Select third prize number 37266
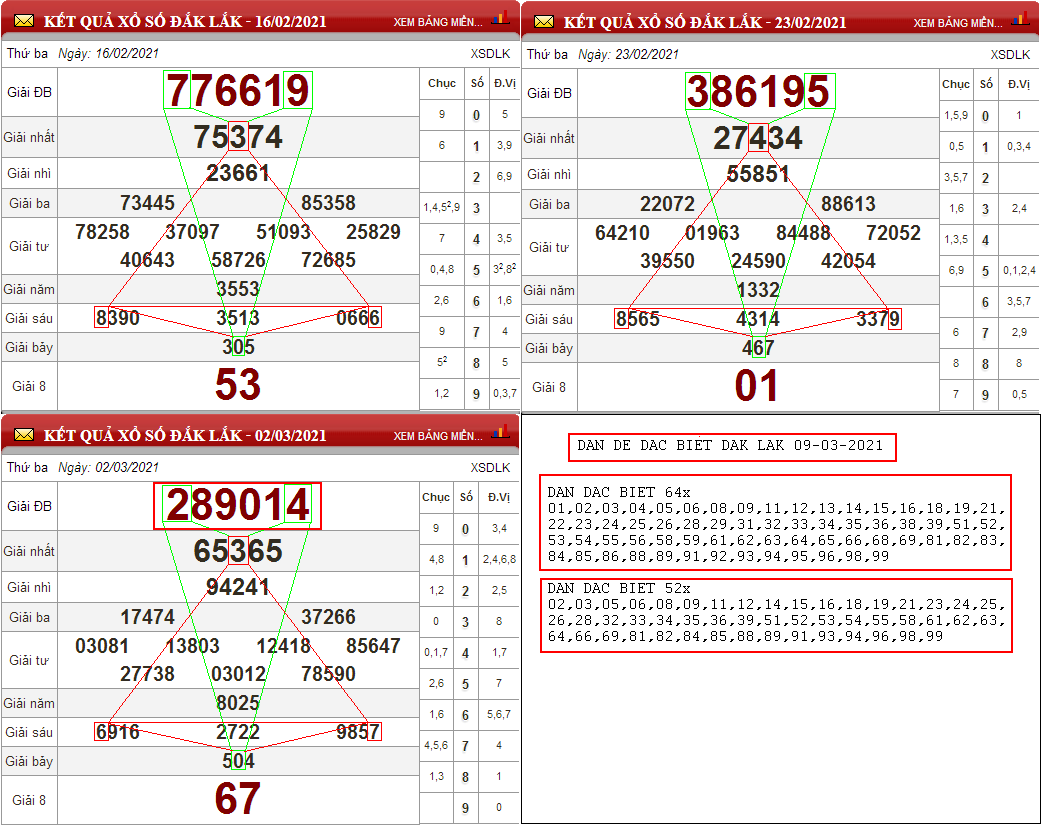 329,617
